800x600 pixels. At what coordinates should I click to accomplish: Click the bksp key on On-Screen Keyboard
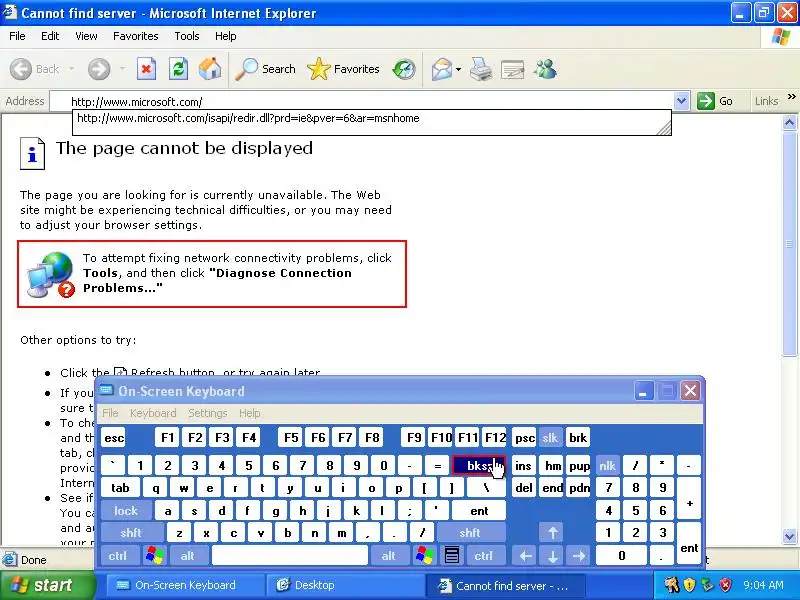[478, 466]
